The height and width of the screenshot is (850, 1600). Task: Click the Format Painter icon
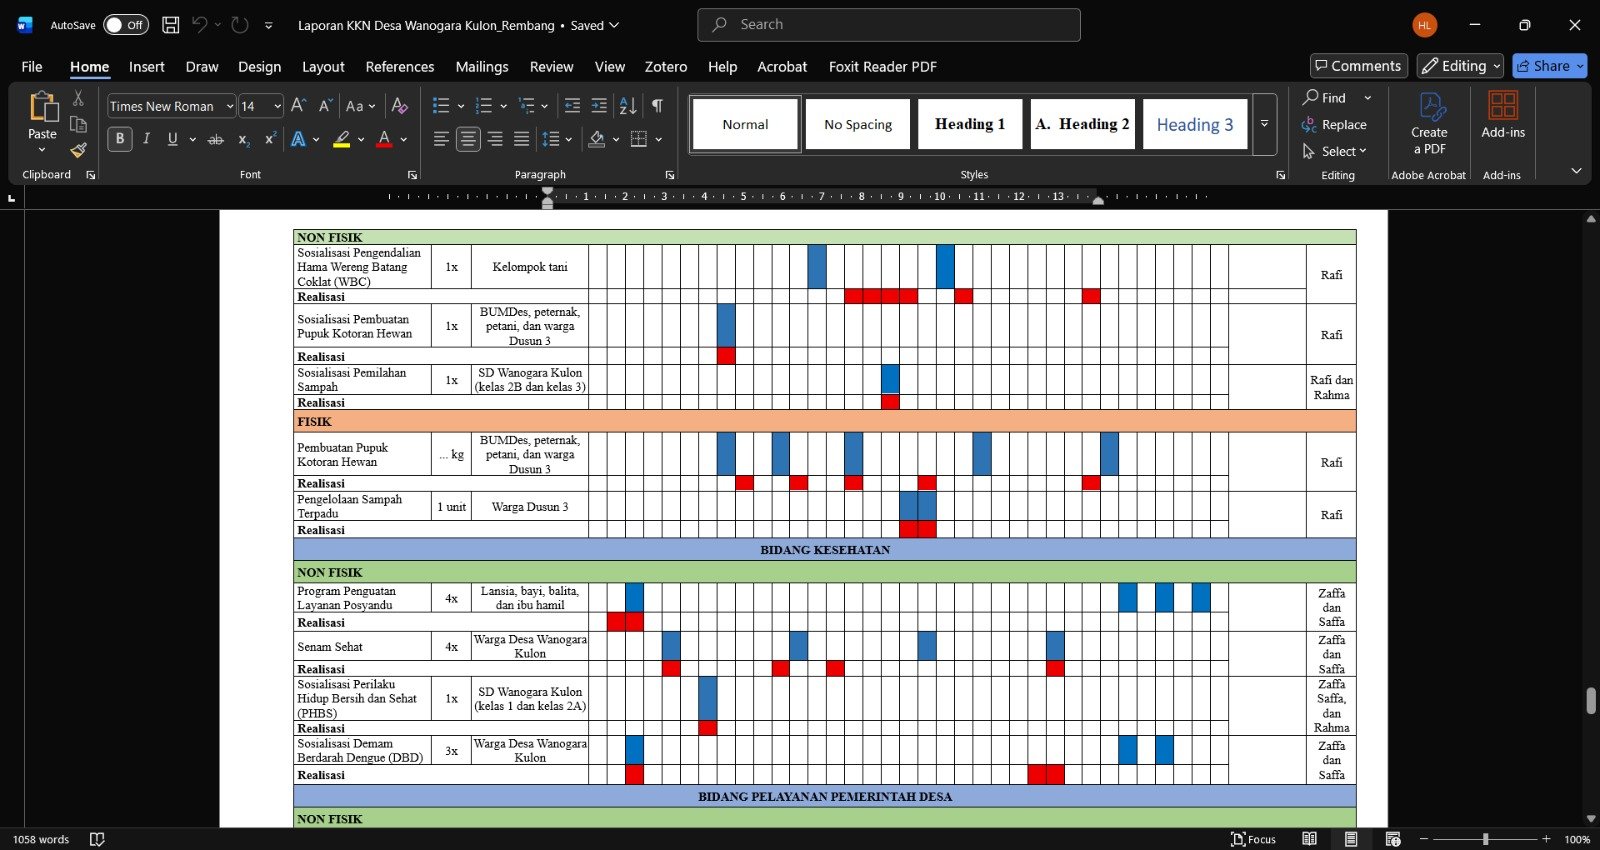(78, 151)
